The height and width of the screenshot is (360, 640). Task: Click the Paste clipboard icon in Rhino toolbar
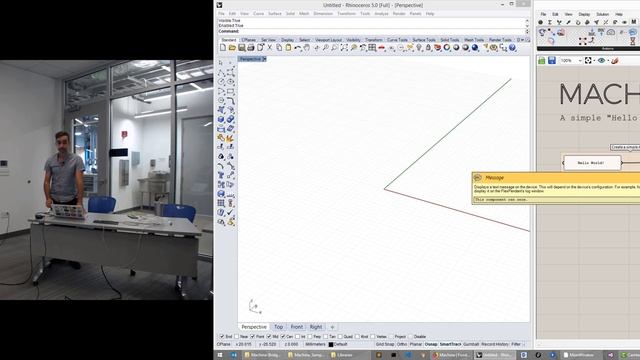pos(288,48)
